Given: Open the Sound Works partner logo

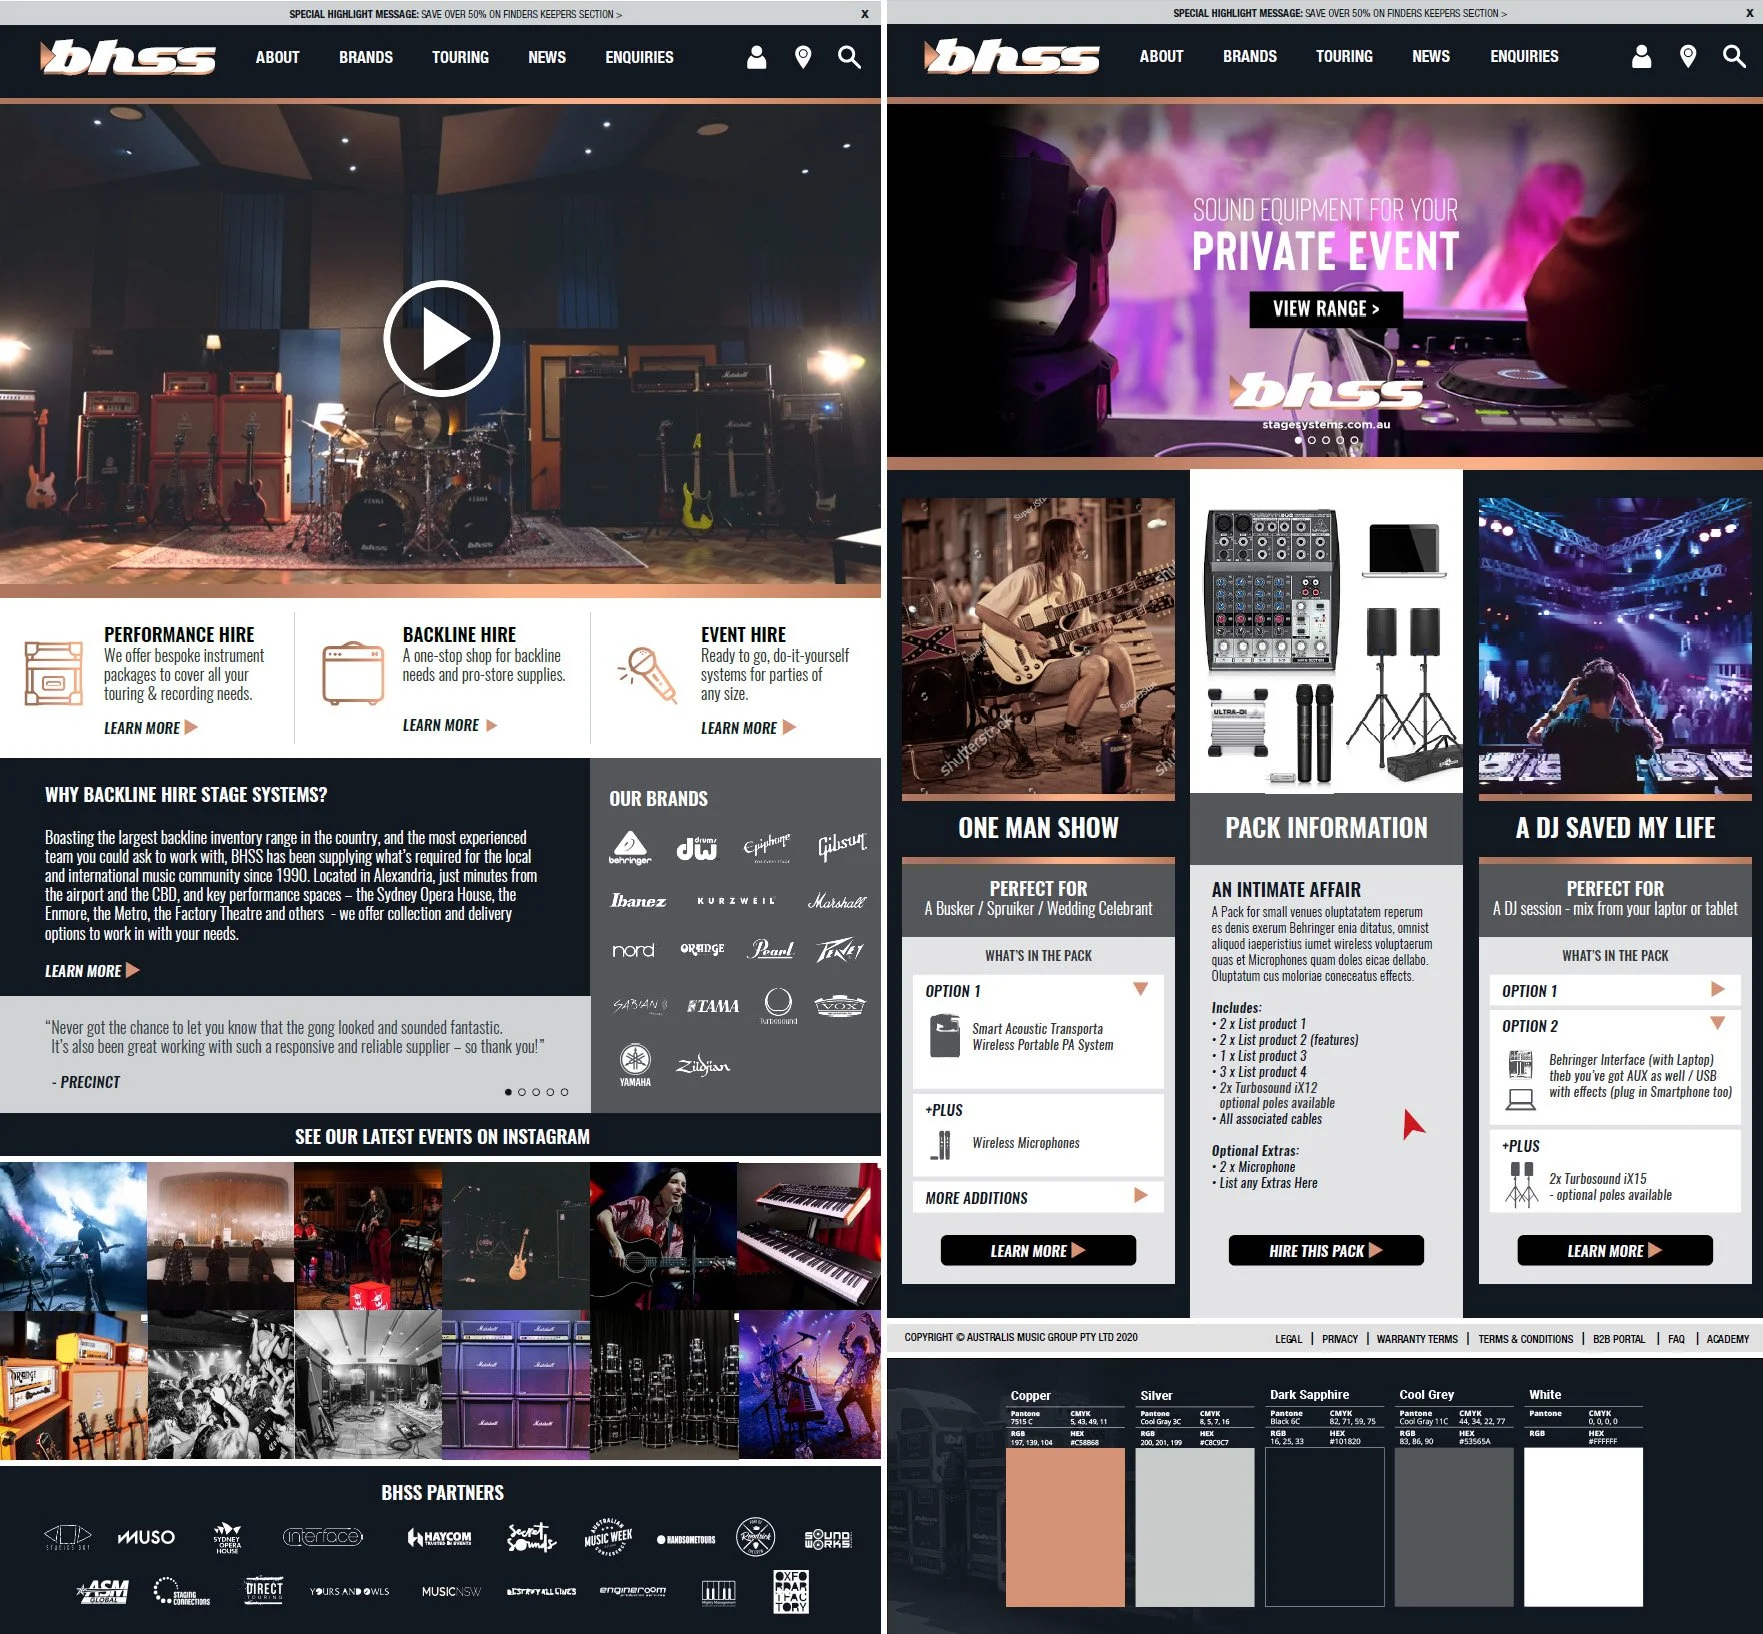Looking at the screenshot, I should point(828,1539).
